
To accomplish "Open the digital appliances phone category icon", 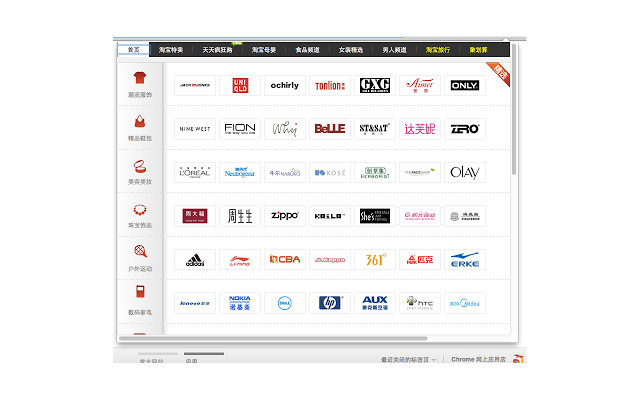I will 140,292.
